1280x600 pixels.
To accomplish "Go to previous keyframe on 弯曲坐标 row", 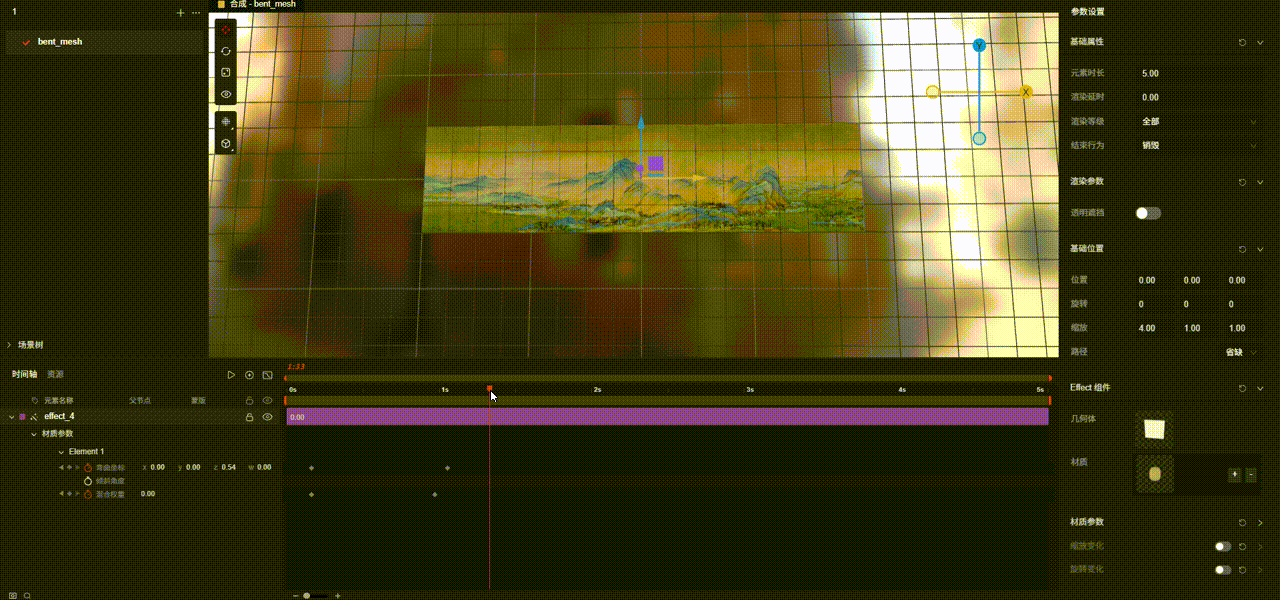I will 60,468.
